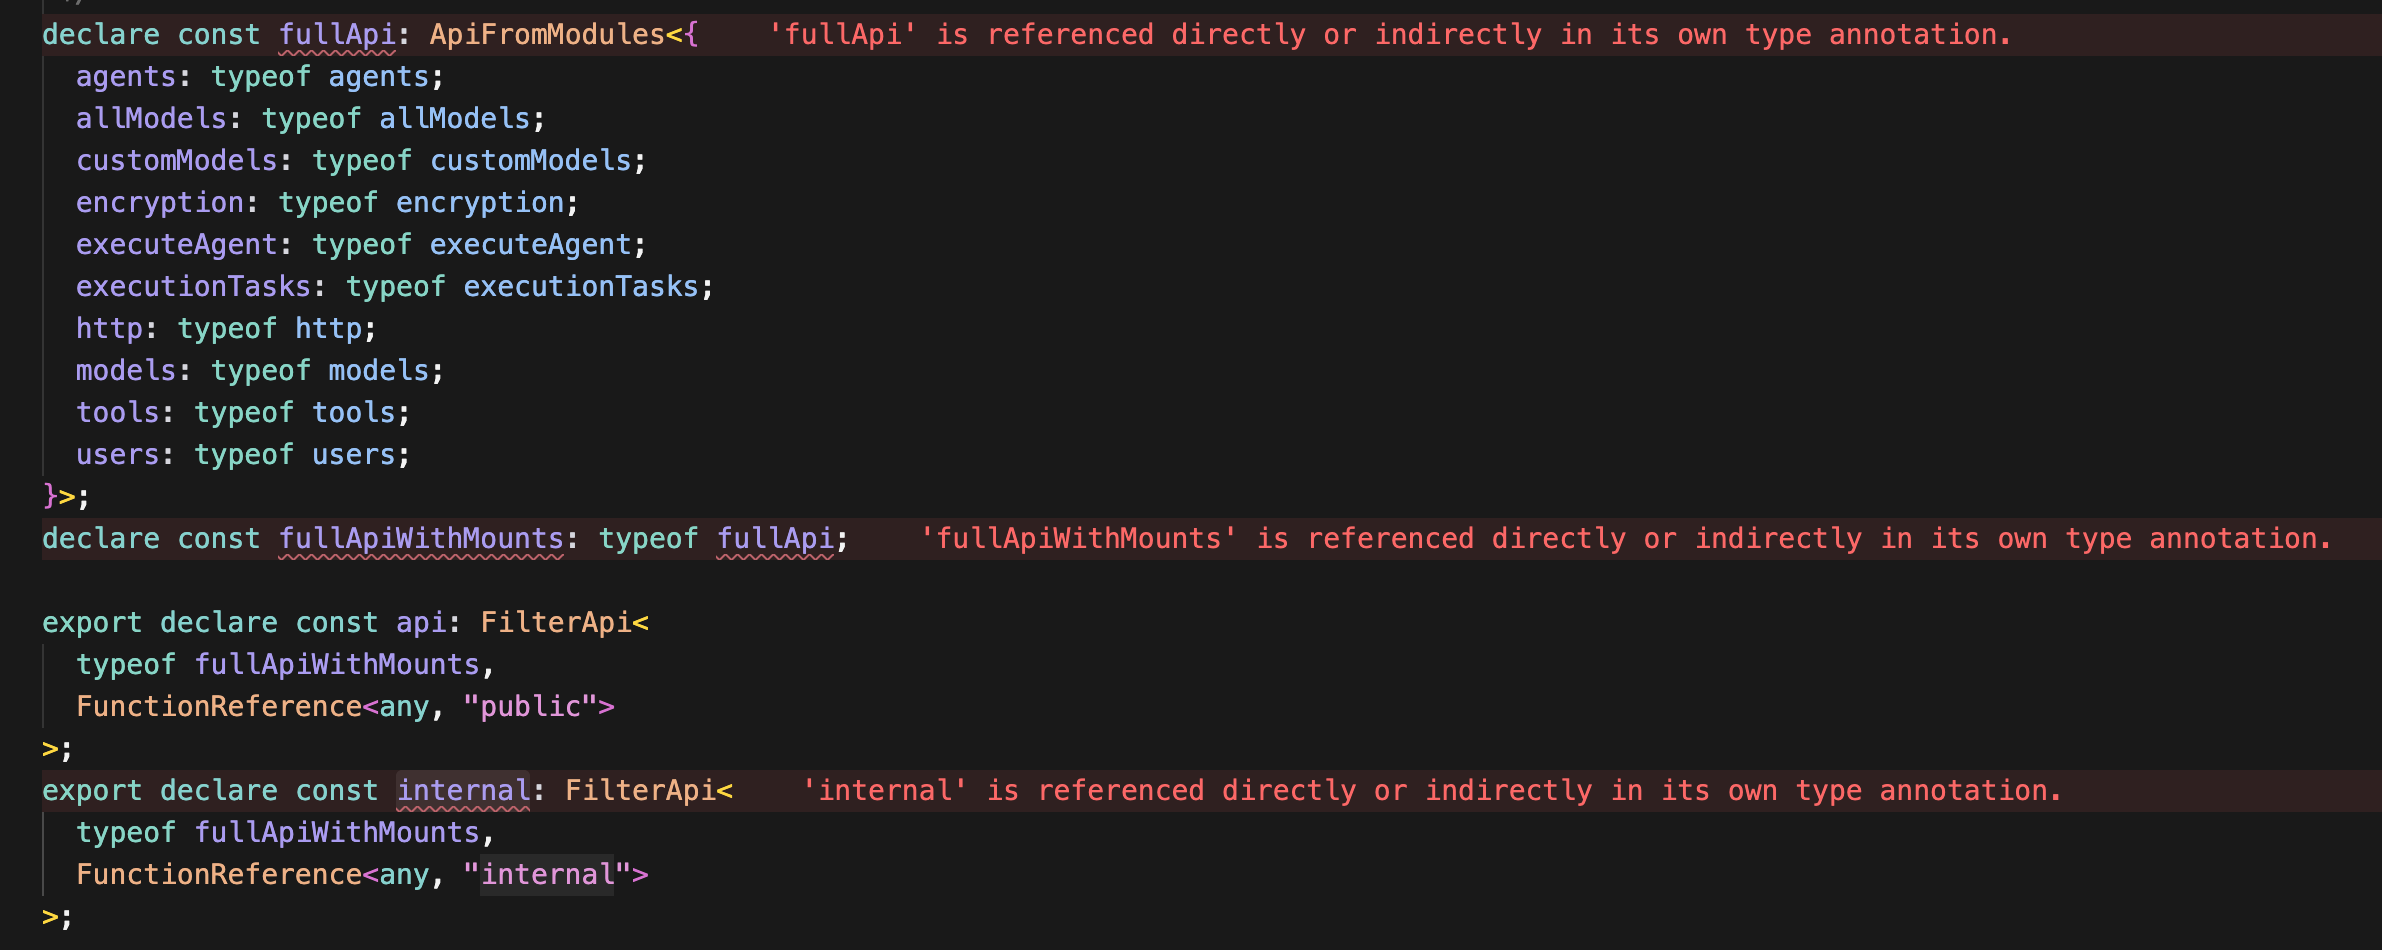The height and width of the screenshot is (950, 2382).
Task: Click the customModels typeof reference value
Action: pyautogui.click(x=530, y=161)
